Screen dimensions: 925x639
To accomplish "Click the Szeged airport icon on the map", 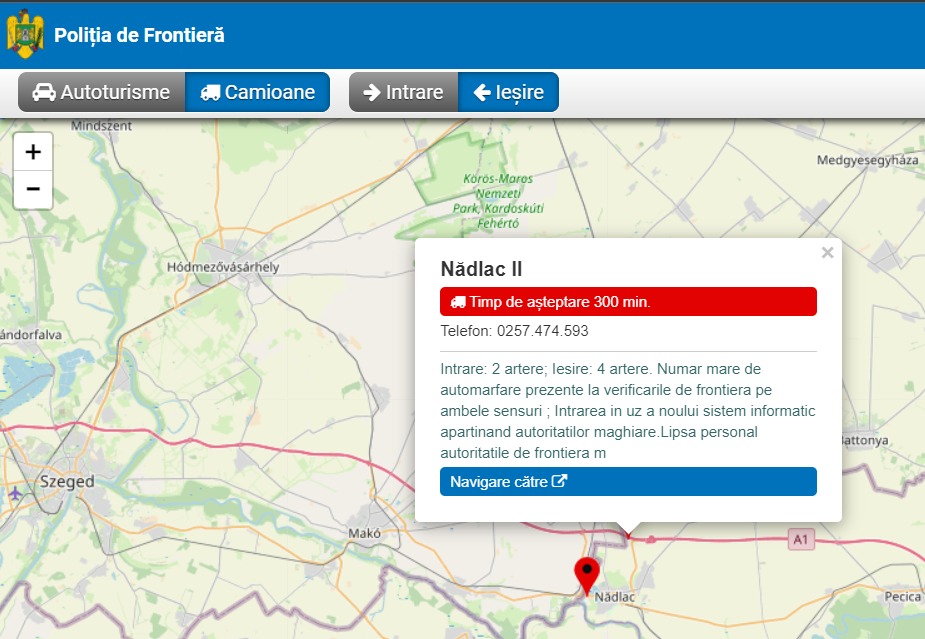I will [x=14, y=494].
